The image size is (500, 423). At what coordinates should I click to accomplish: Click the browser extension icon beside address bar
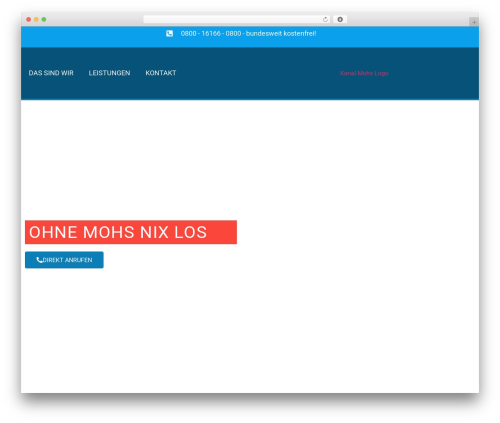pyautogui.click(x=340, y=19)
